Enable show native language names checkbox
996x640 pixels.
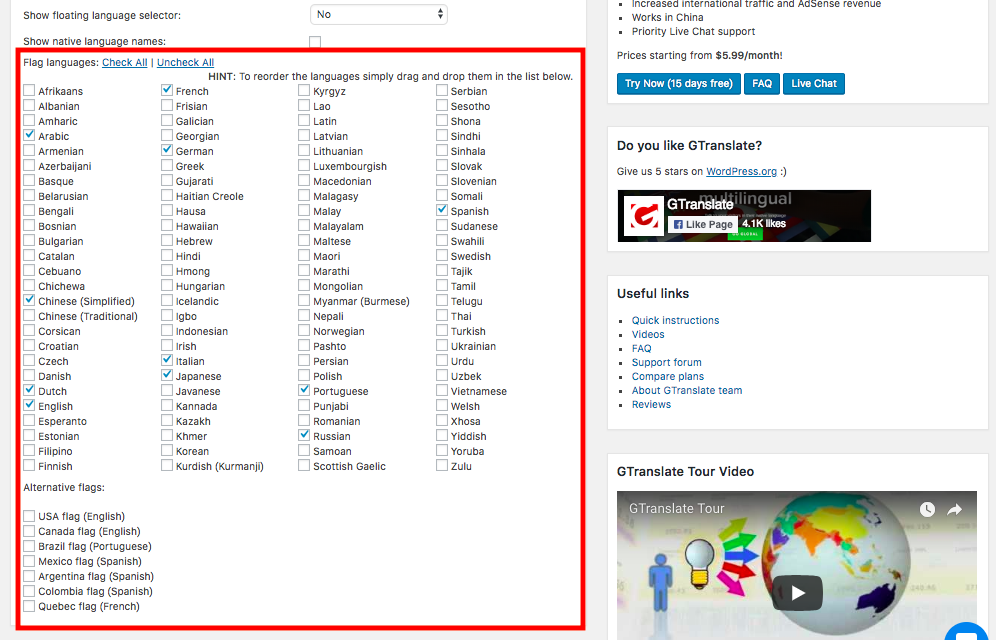click(x=315, y=42)
